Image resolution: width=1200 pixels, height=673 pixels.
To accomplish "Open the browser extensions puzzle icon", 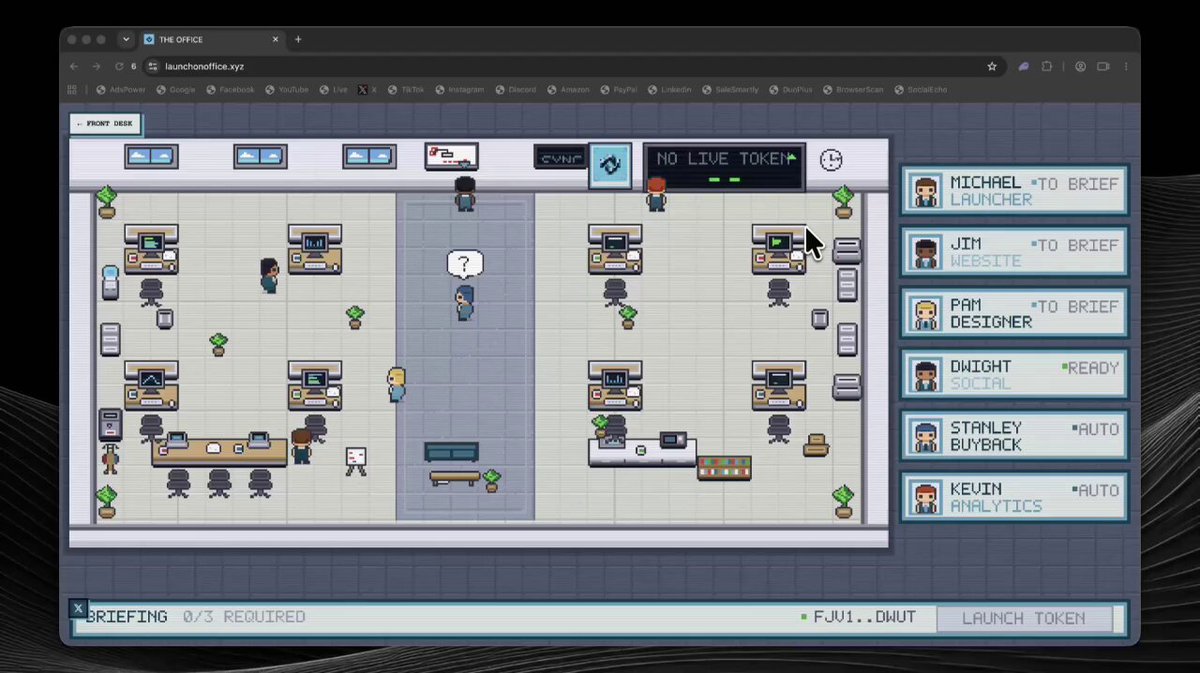I will [1047, 66].
